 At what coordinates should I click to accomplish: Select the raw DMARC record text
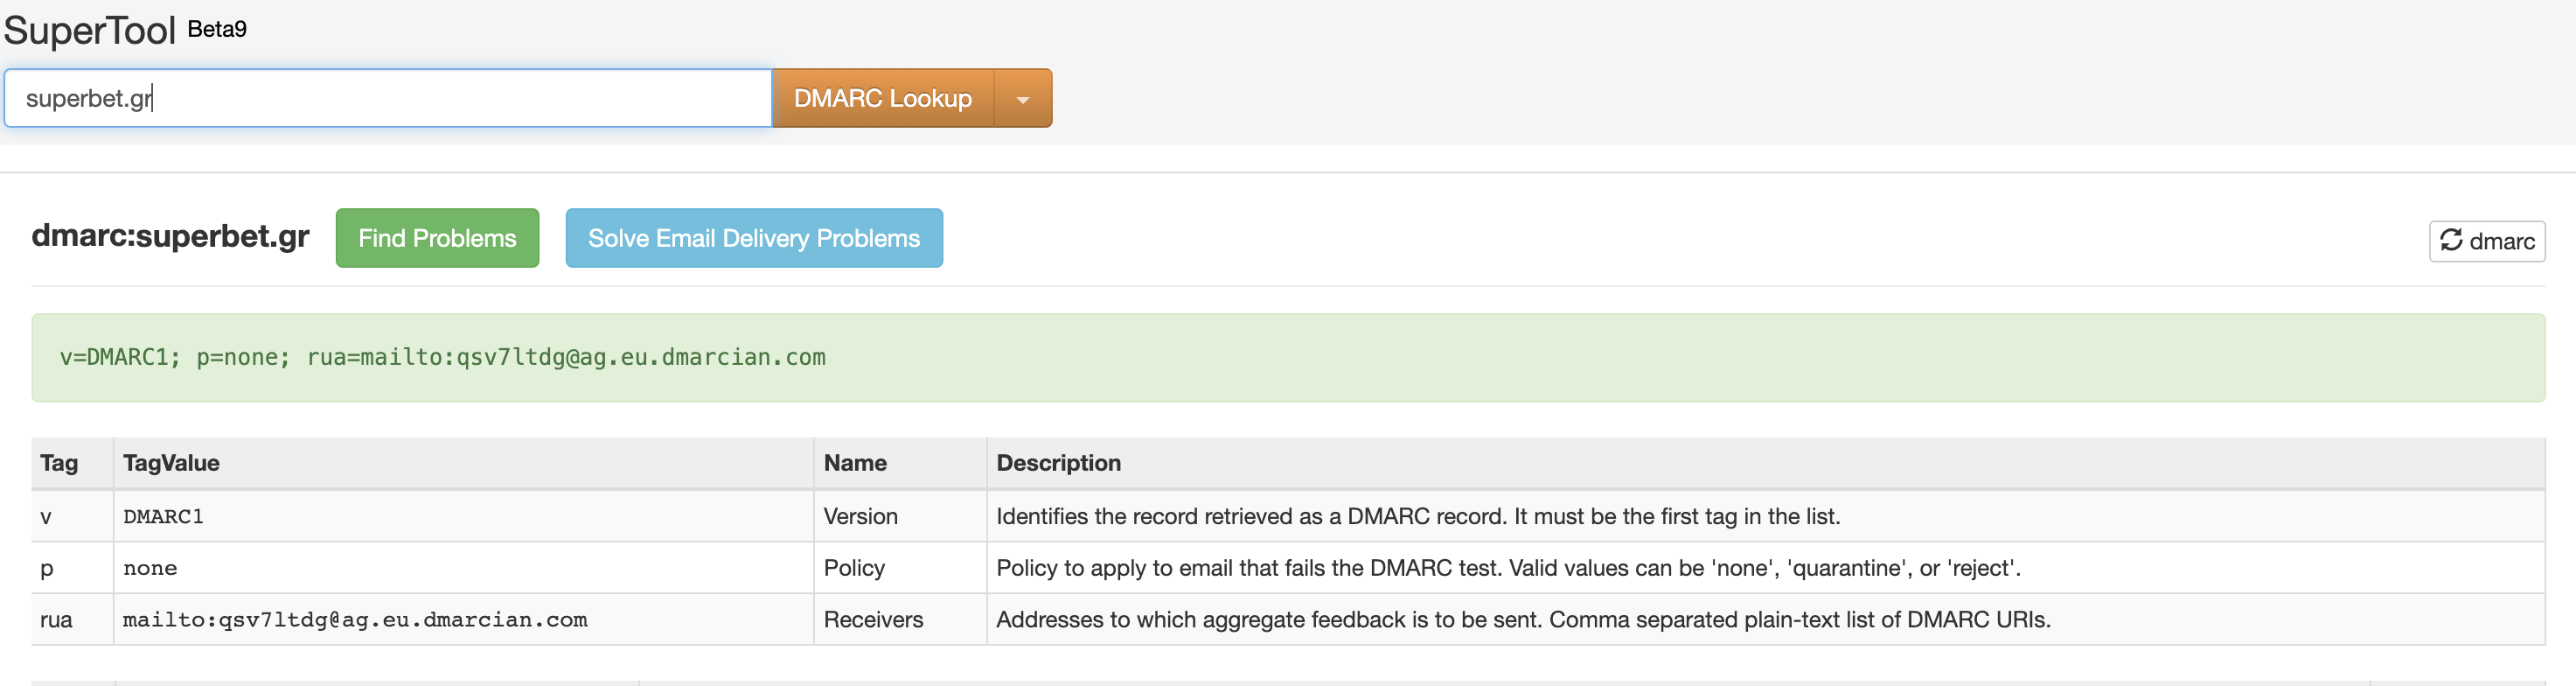coord(443,357)
